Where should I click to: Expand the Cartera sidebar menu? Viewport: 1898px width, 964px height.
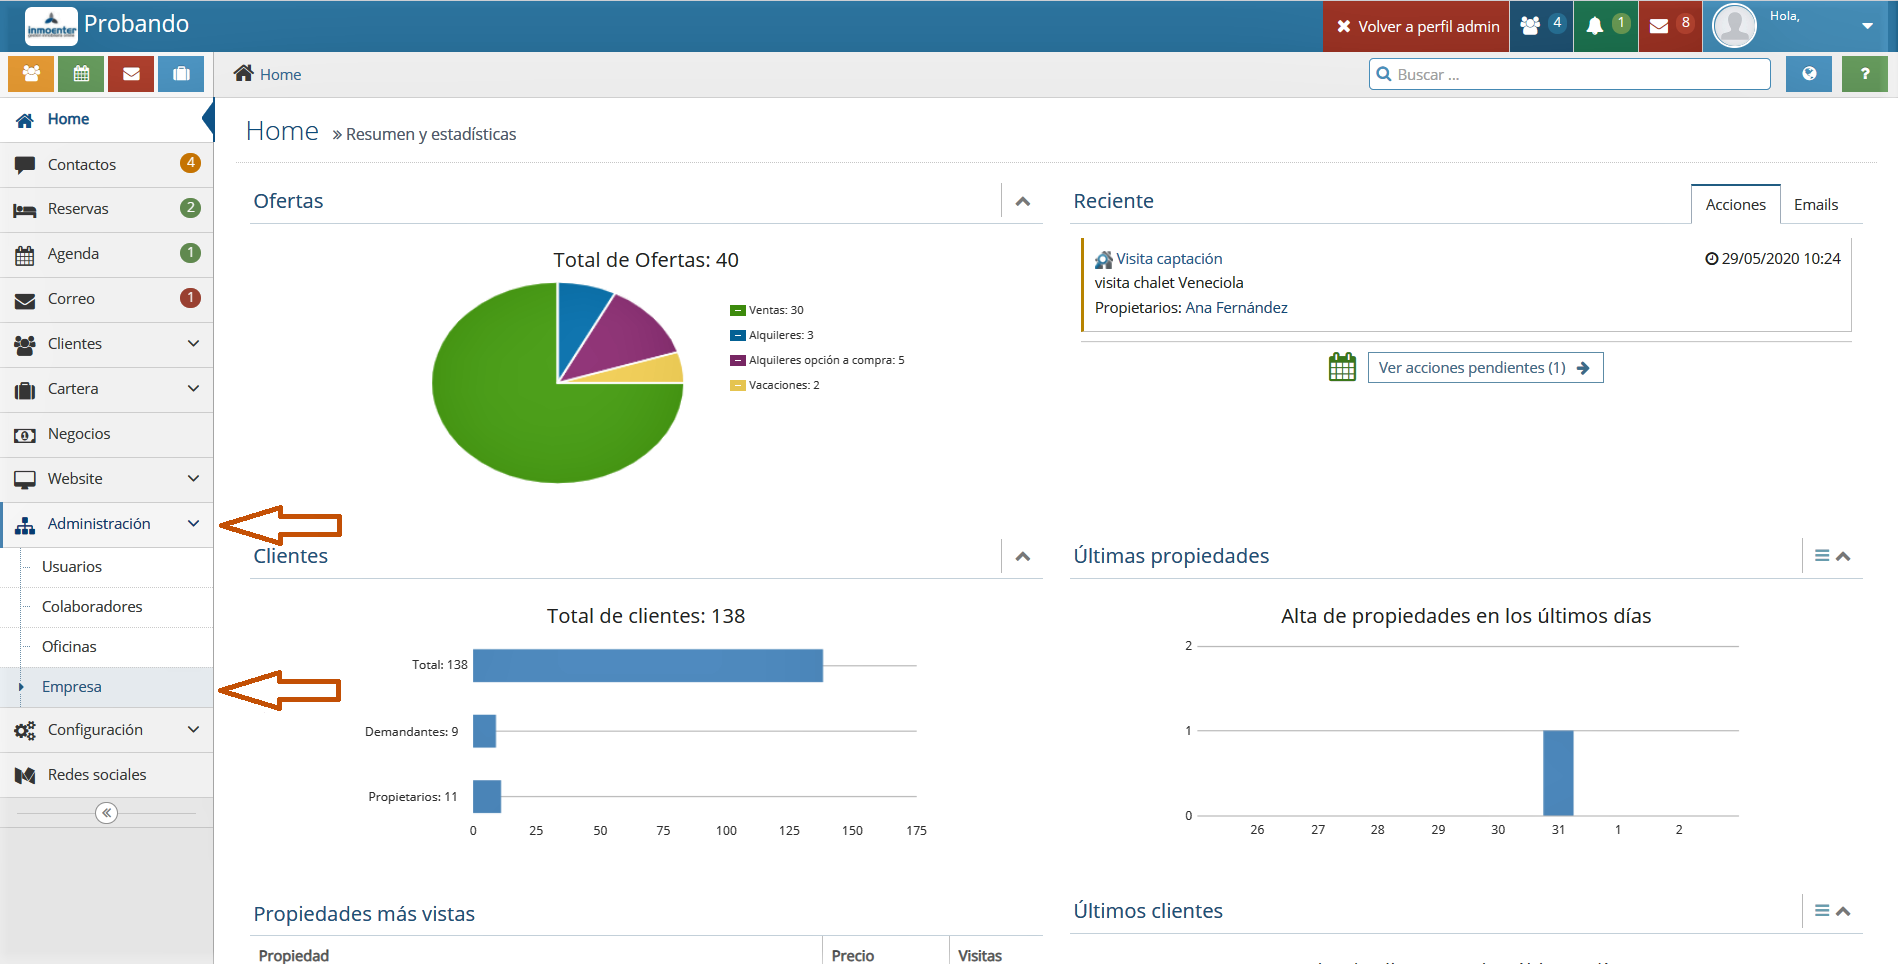click(x=106, y=390)
